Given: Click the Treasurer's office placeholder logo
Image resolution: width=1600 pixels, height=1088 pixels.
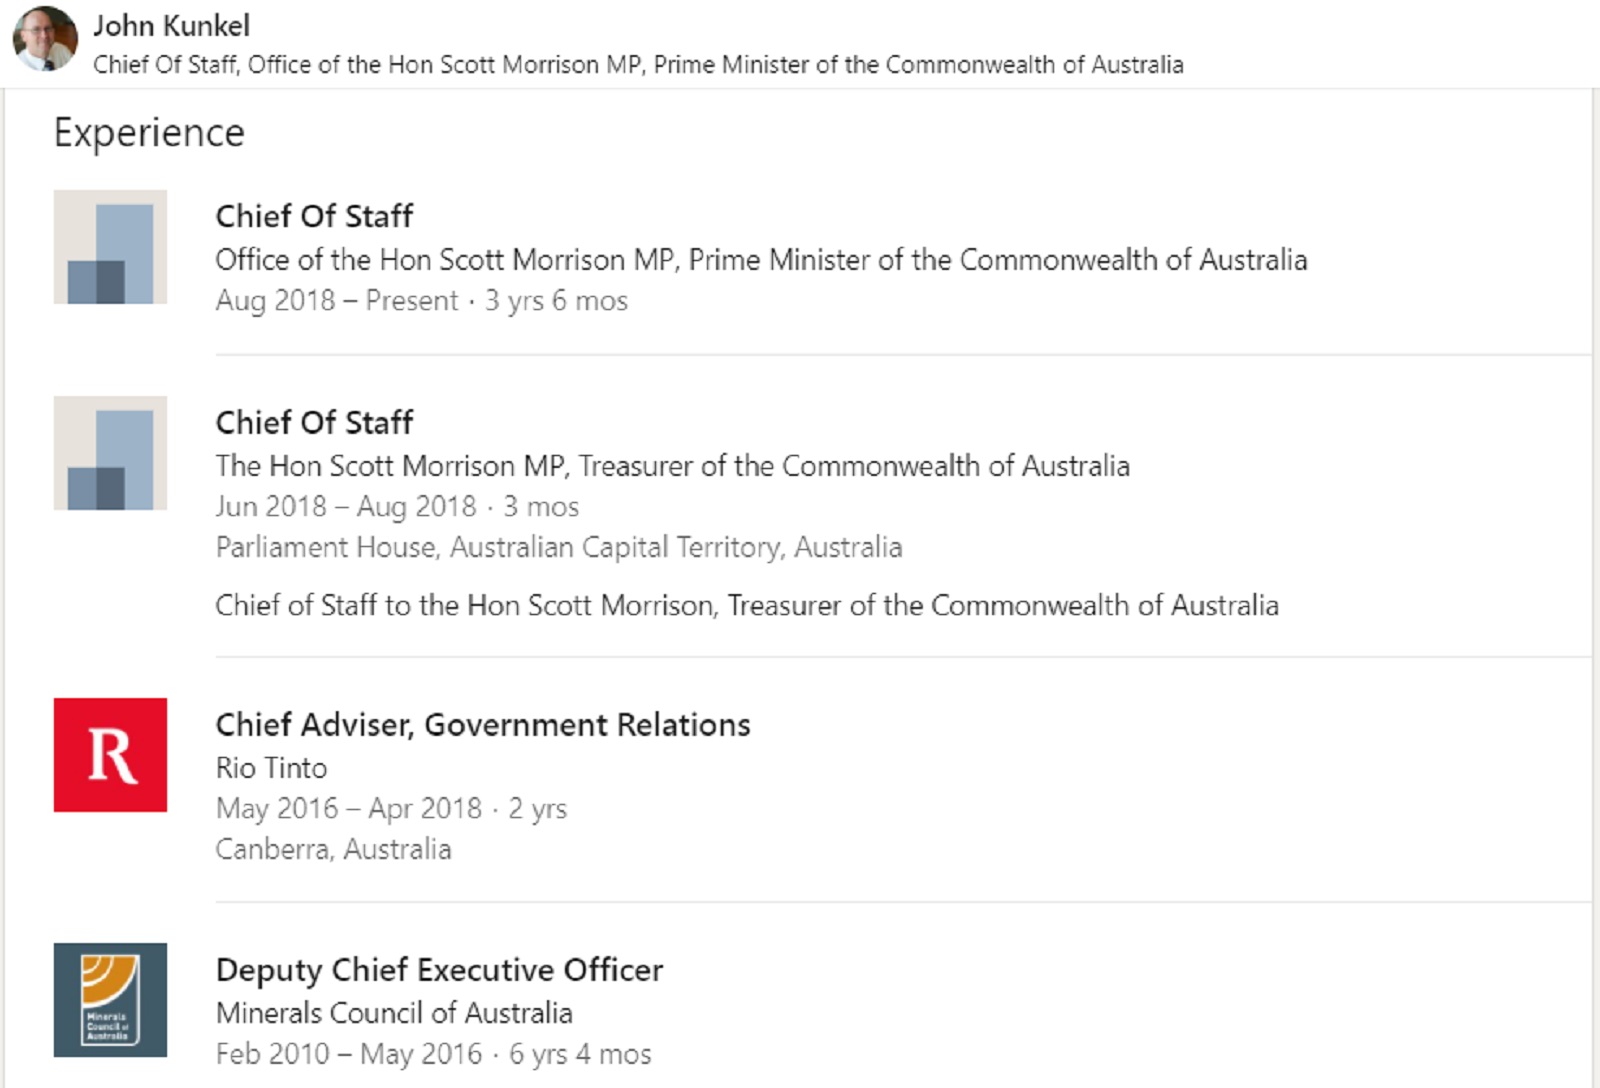Looking at the screenshot, I should click(110, 453).
